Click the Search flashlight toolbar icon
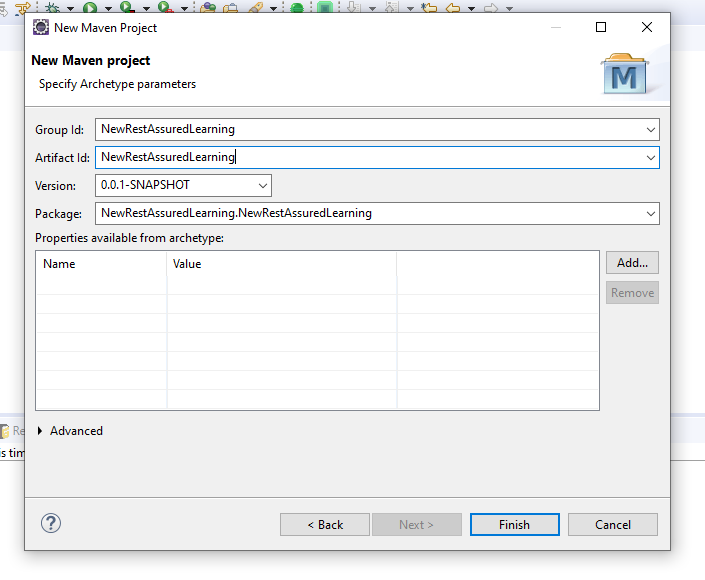The height and width of the screenshot is (580, 705). click(256, 8)
